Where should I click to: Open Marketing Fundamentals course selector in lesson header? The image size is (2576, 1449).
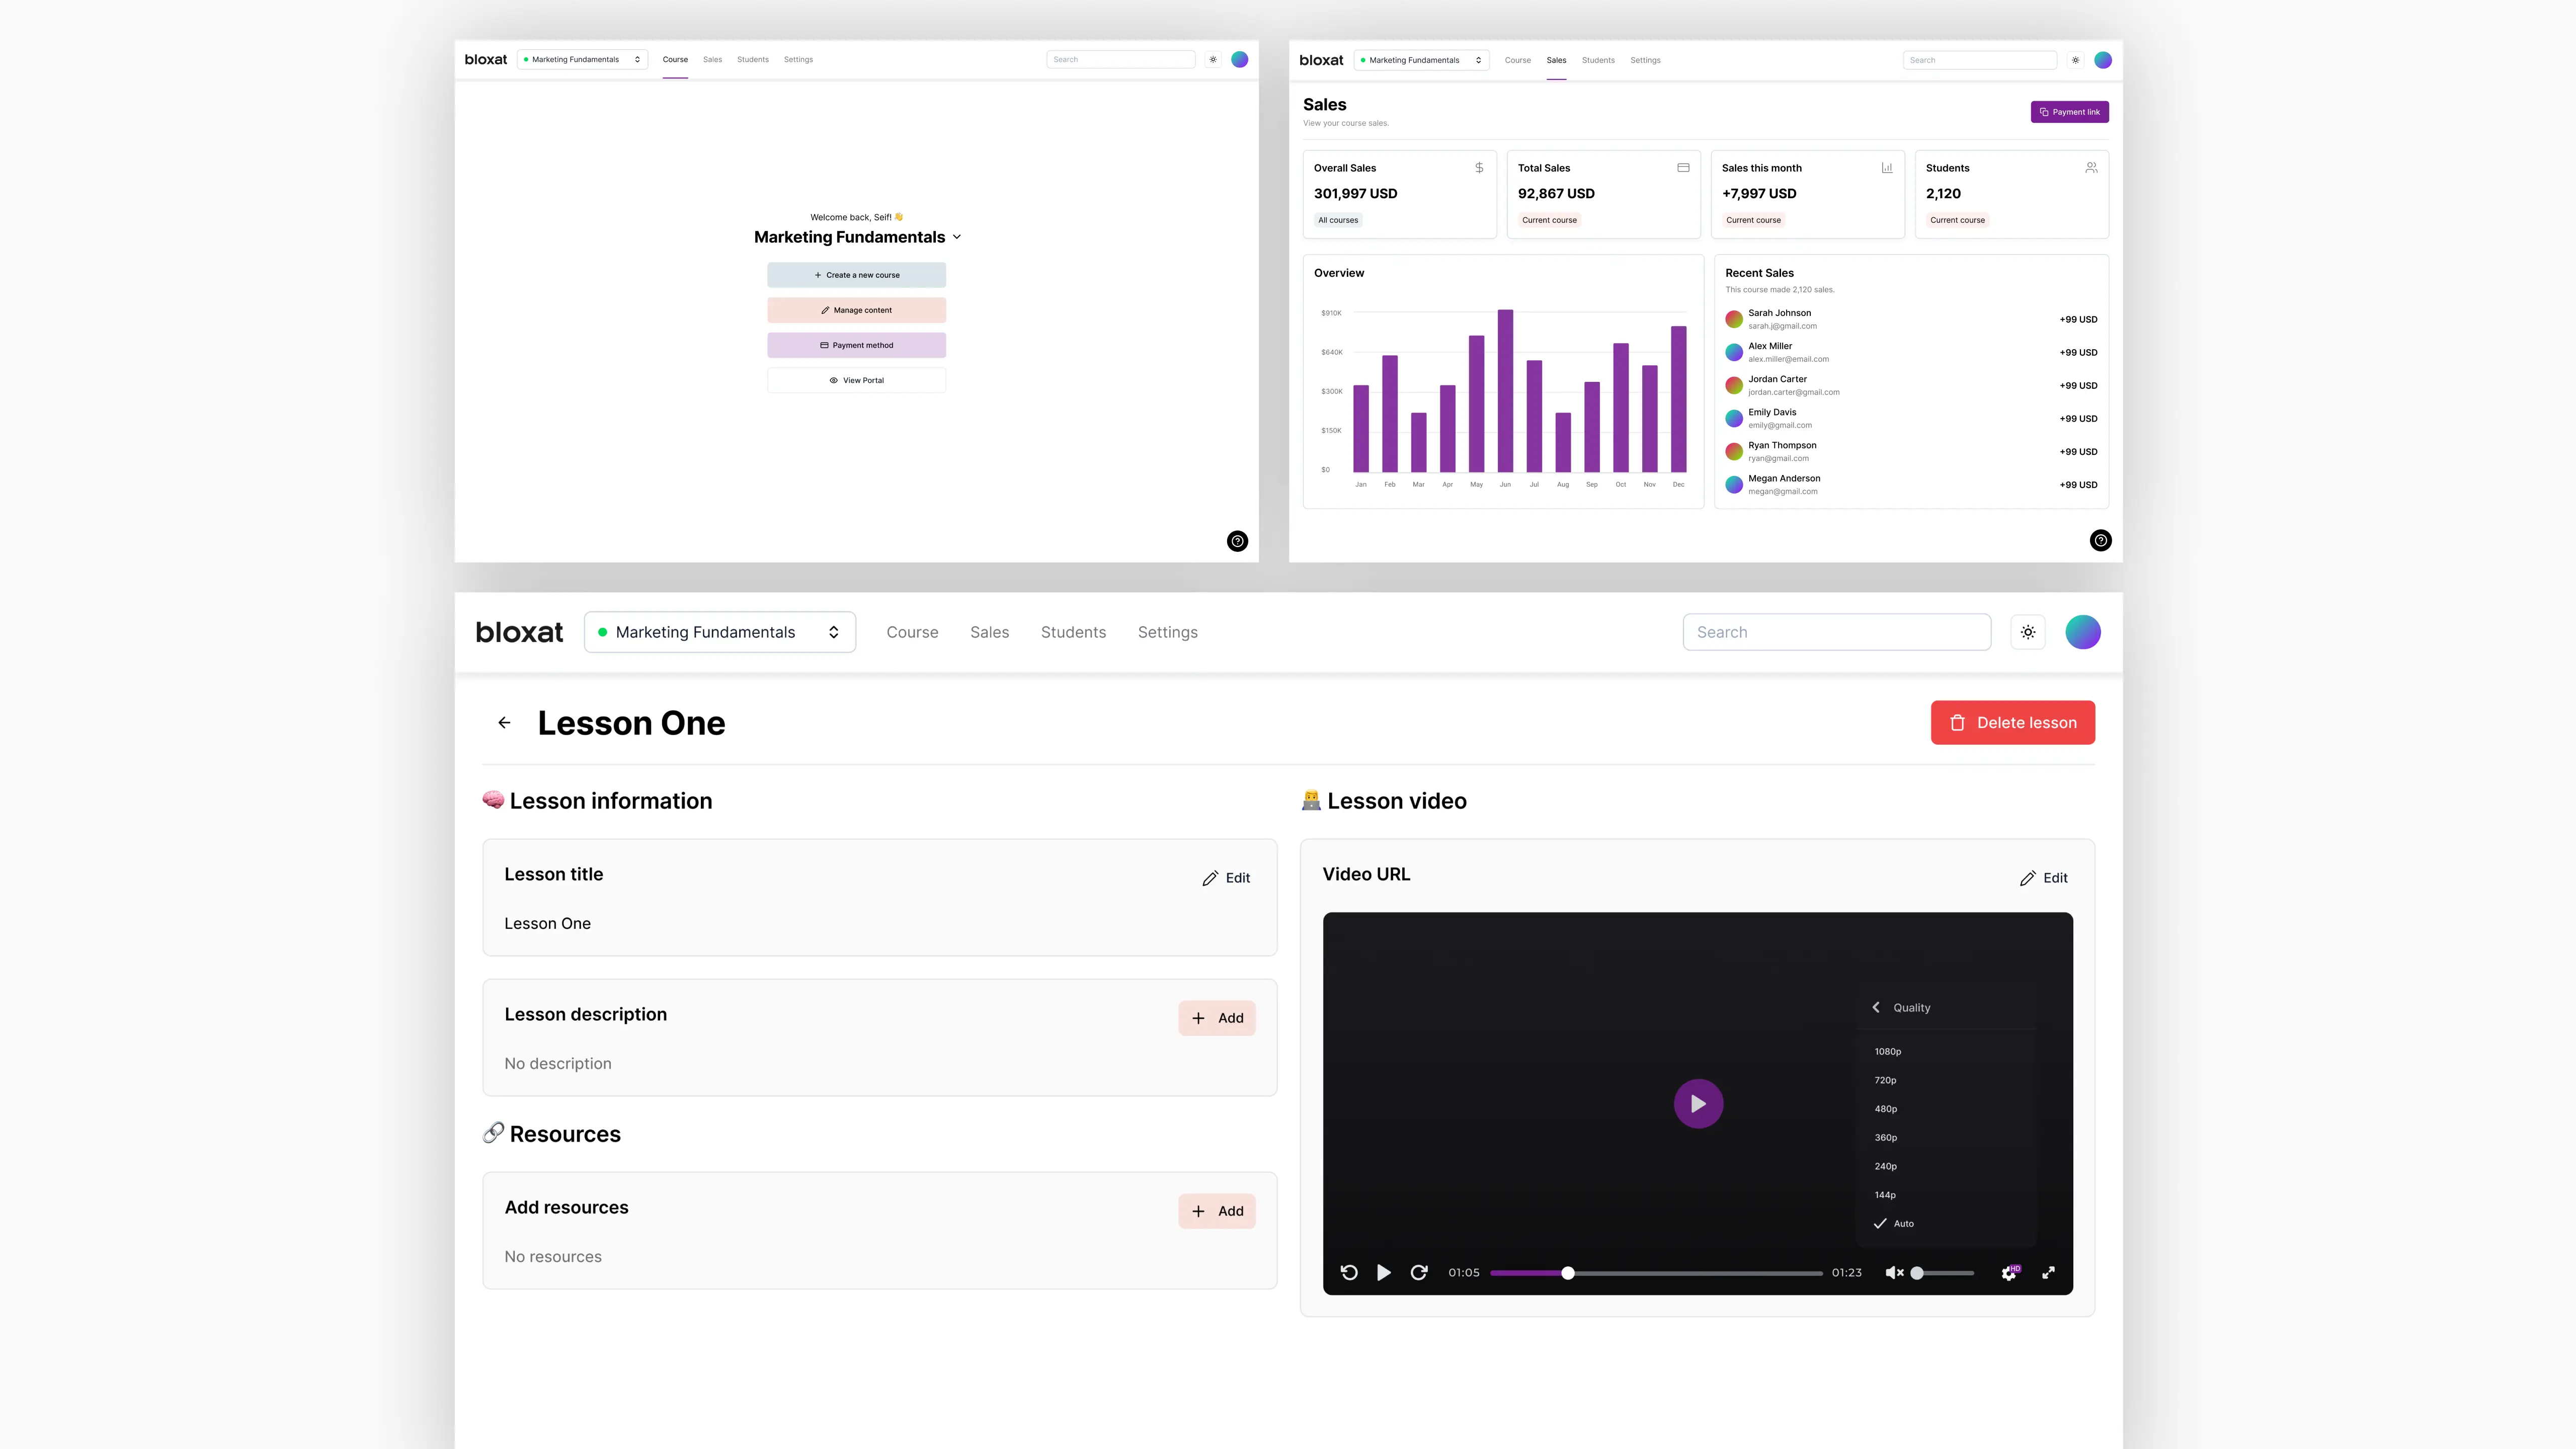719,632
